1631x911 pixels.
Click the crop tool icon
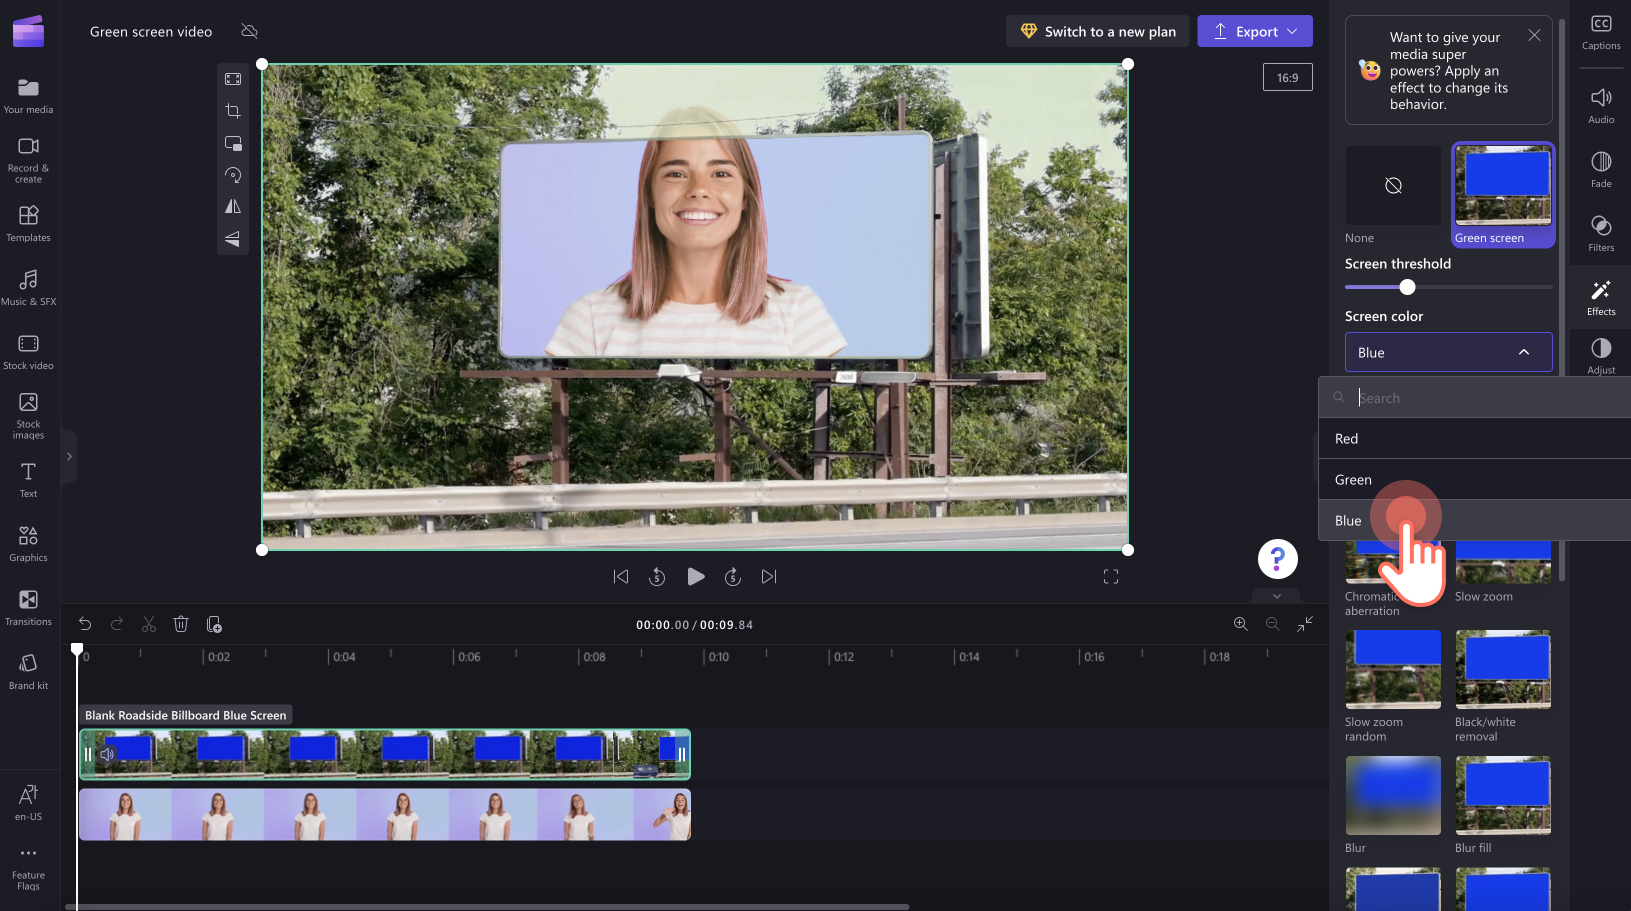pyautogui.click(x=233, y=111)
